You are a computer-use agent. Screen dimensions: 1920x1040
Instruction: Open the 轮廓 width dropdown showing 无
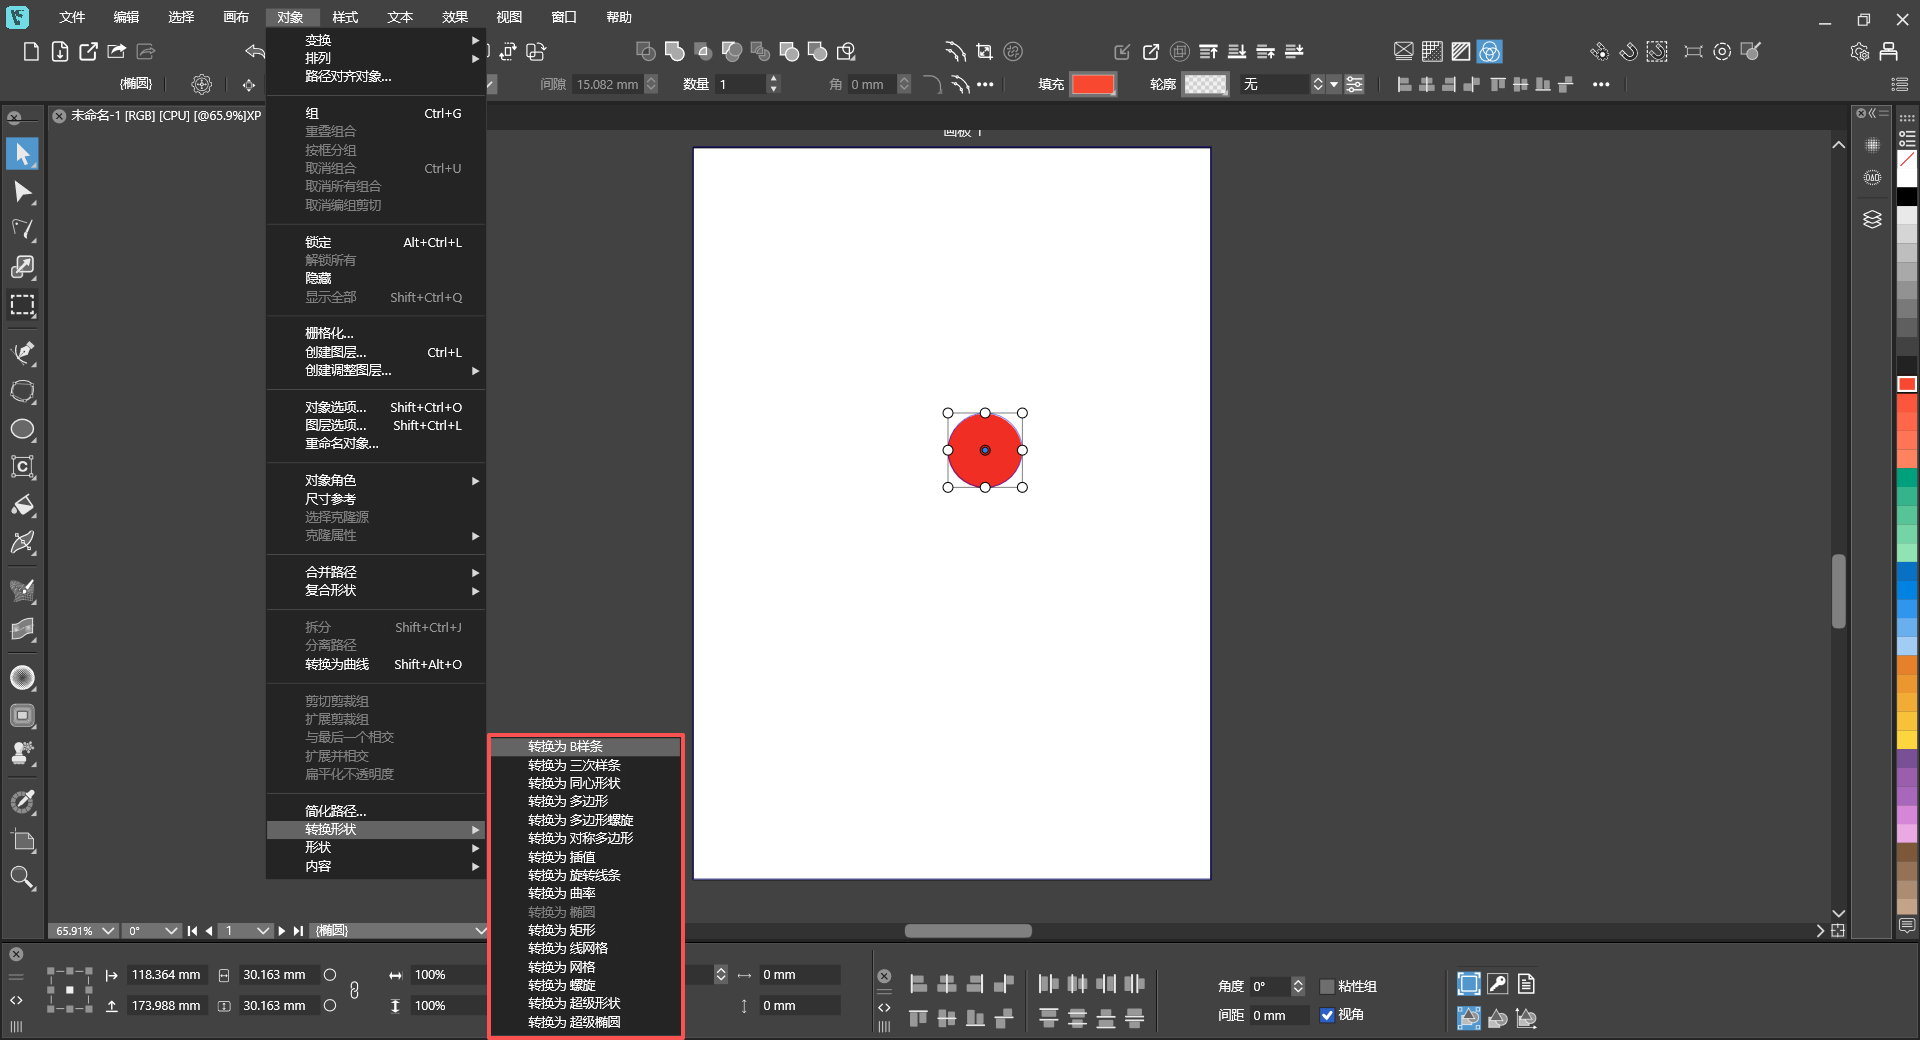coord(1334,85)
